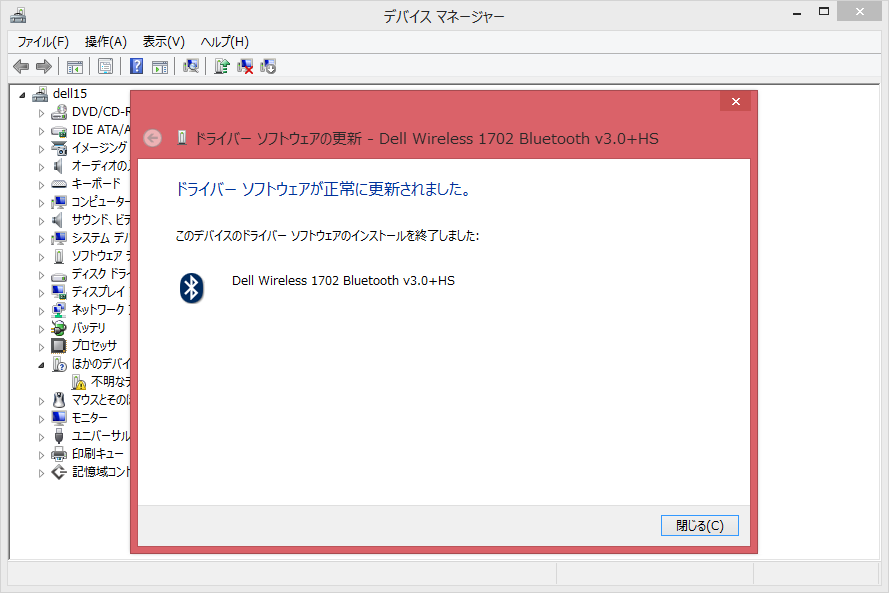Image resolution: width=889 pixels, height=593 pixels.
Task: Expand the 印刷キュー node arrow
Action: 41,455
